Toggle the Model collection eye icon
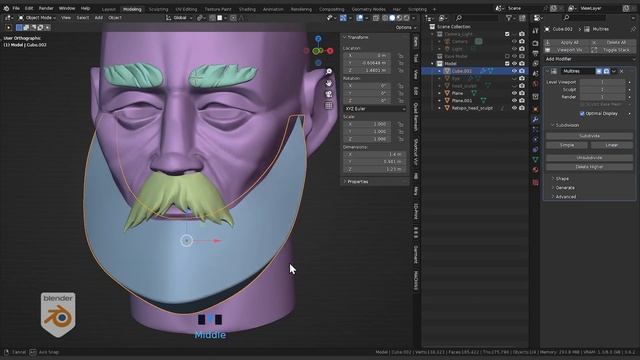 (514, 64)
